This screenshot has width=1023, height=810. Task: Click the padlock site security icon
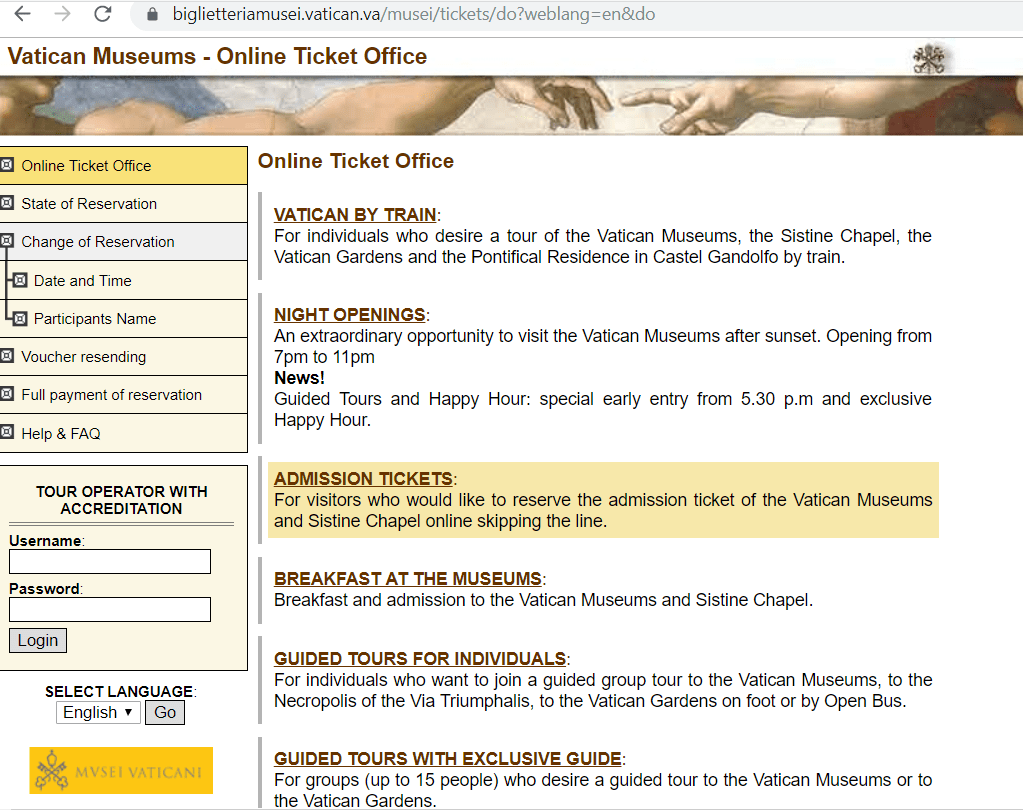[152, 14]
